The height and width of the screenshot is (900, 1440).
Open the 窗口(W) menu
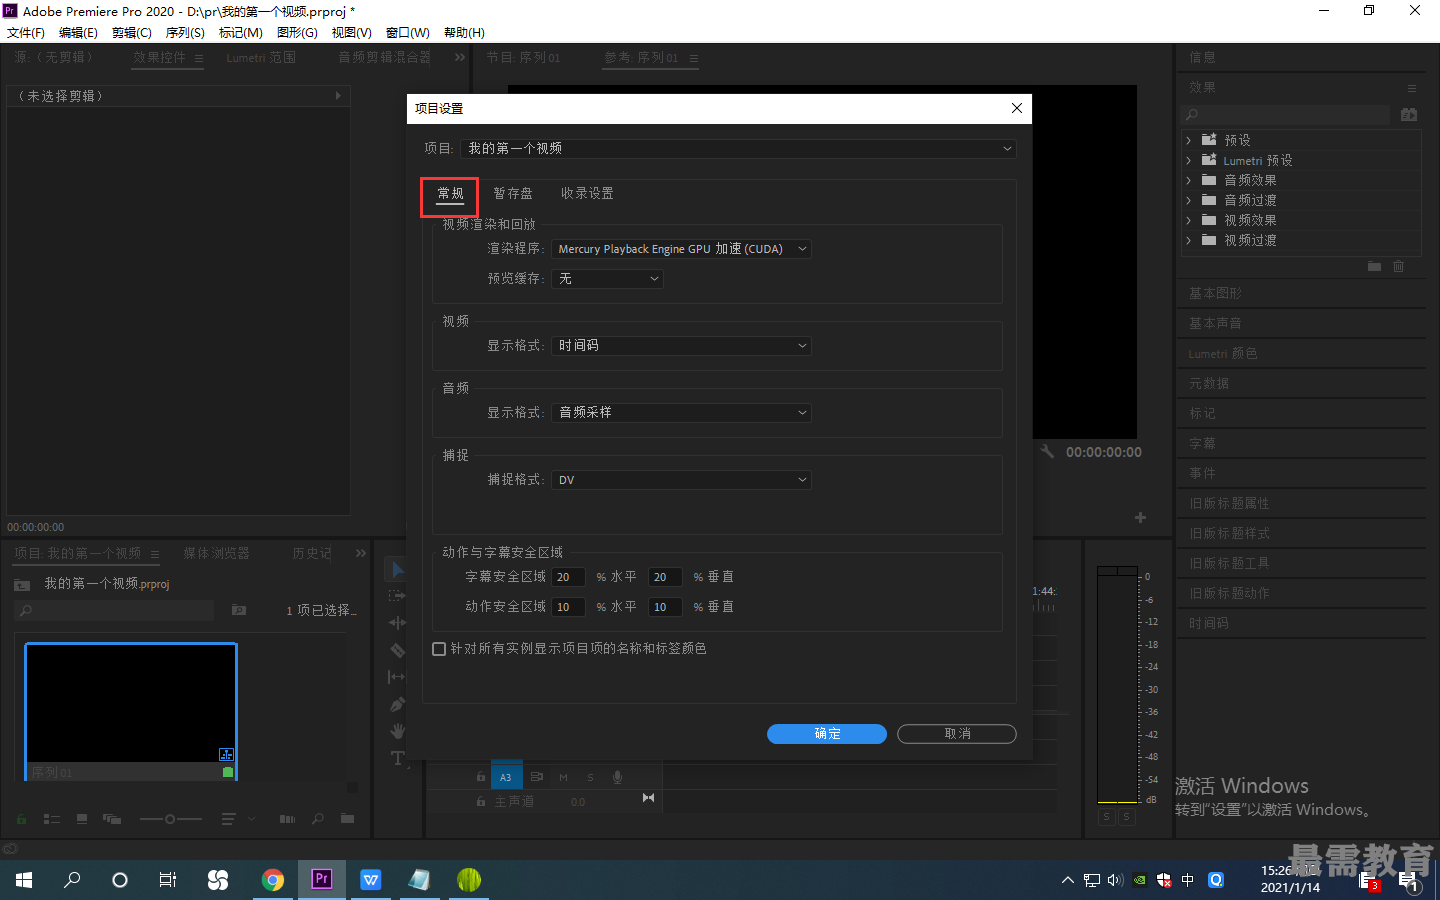[x=408, y=32]
